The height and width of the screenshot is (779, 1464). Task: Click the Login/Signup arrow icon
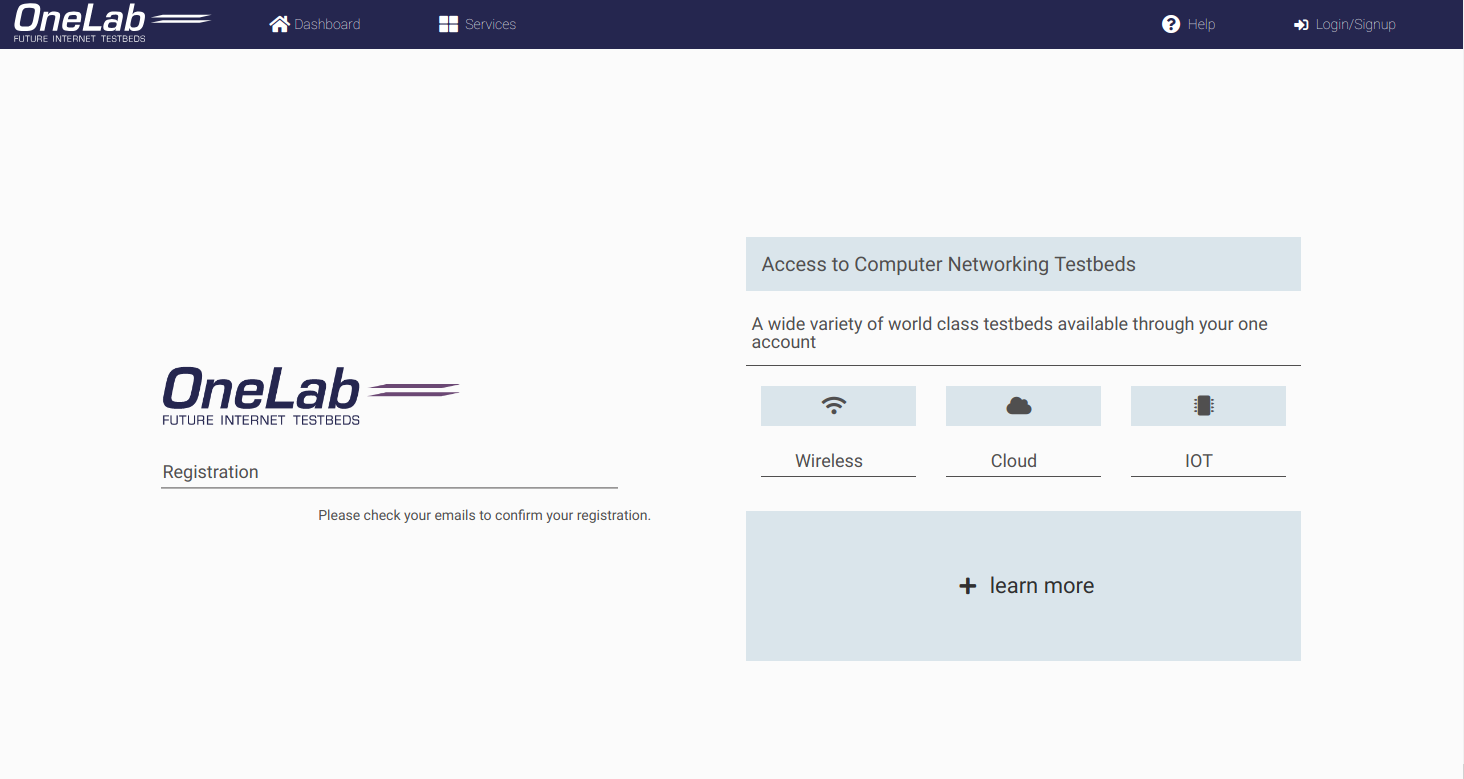pyautogui.click(x=1301, y=25)
